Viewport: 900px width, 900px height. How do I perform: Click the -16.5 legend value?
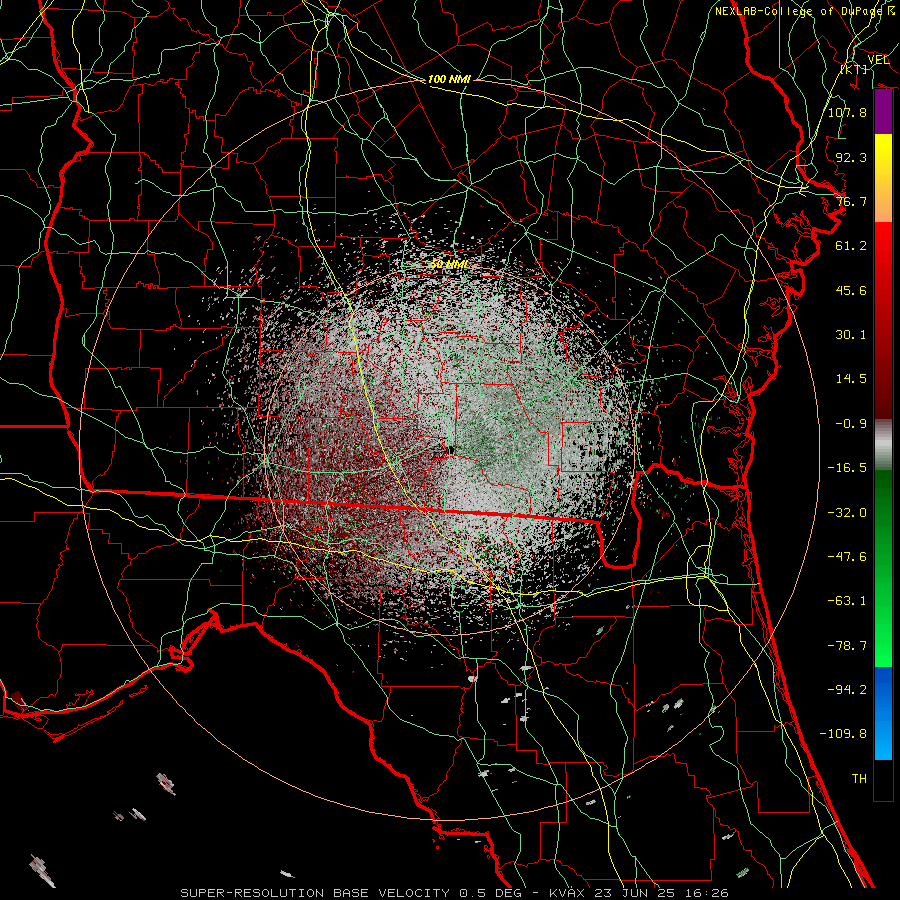click(x=848, y=468)
